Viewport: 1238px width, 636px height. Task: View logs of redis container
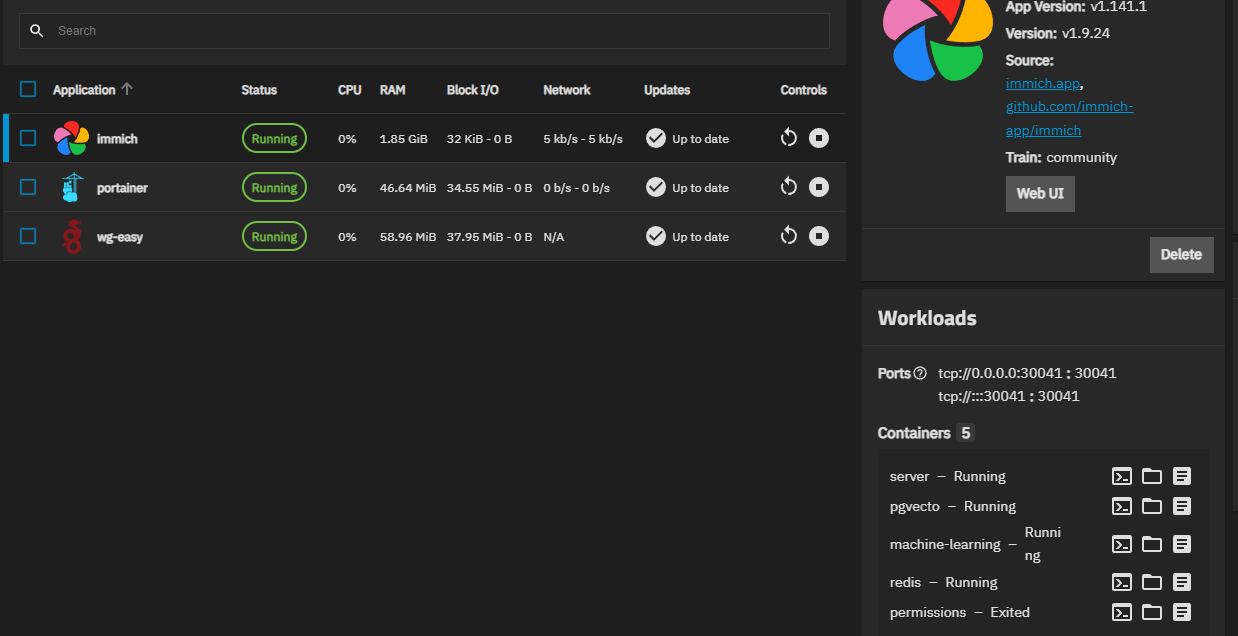(1182, 582)
